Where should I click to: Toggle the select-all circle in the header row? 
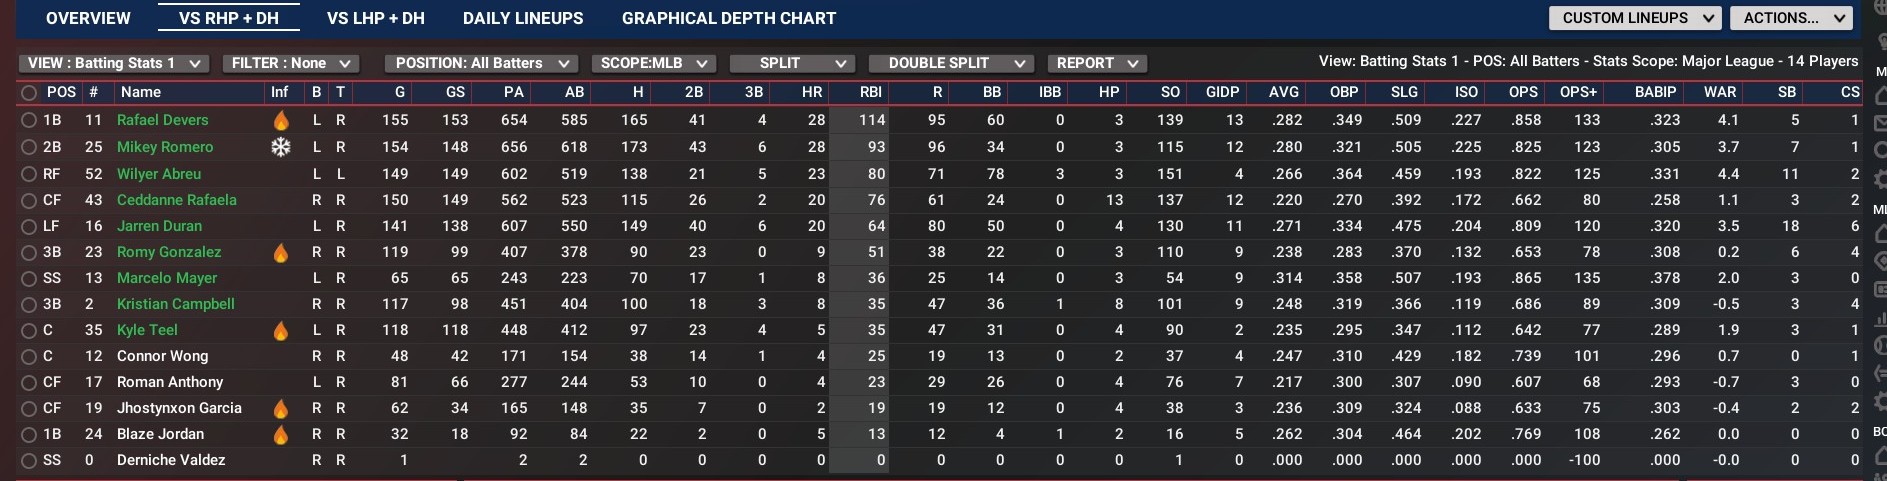pos(29,93)
